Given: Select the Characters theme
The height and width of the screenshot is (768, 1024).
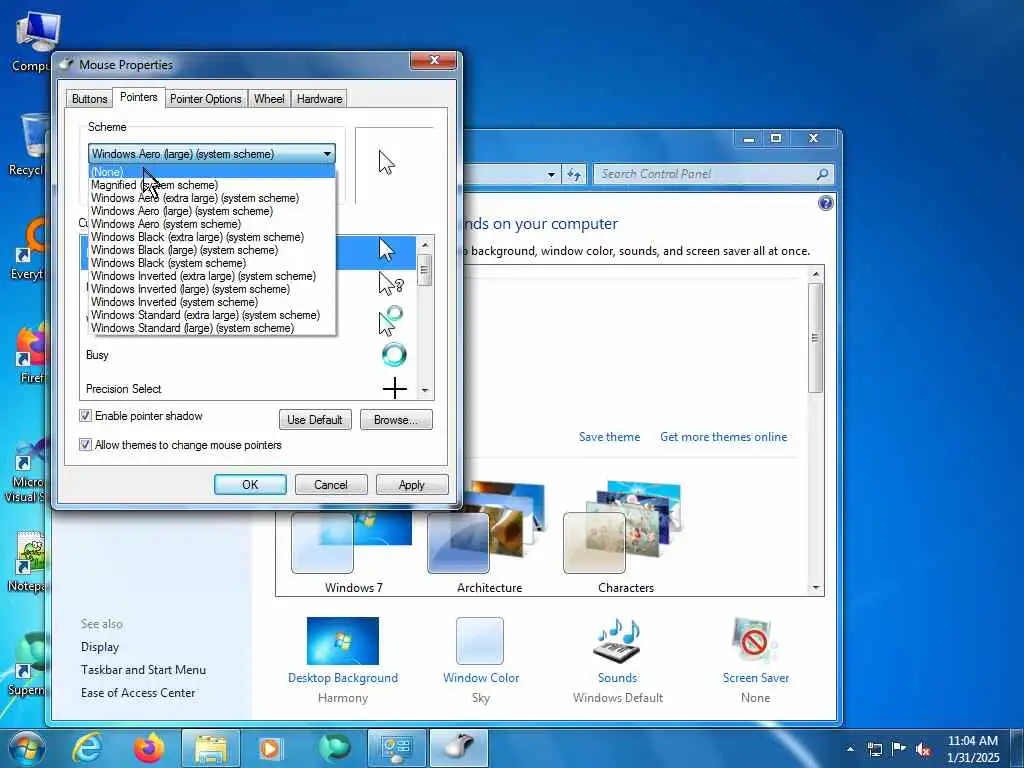Looking at the screenshot, I should coord(625,539).
